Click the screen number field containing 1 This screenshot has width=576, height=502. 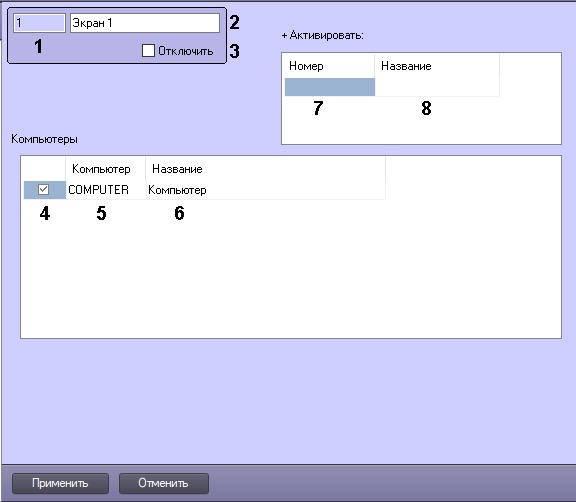pyautogui.click(x=39, y=23)
